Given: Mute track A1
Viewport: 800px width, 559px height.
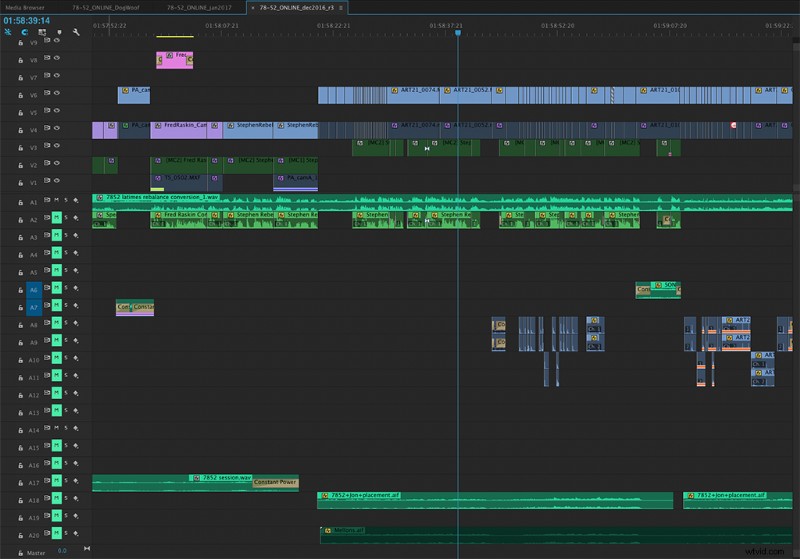Looking at the screenshot, I should point(57,200).
